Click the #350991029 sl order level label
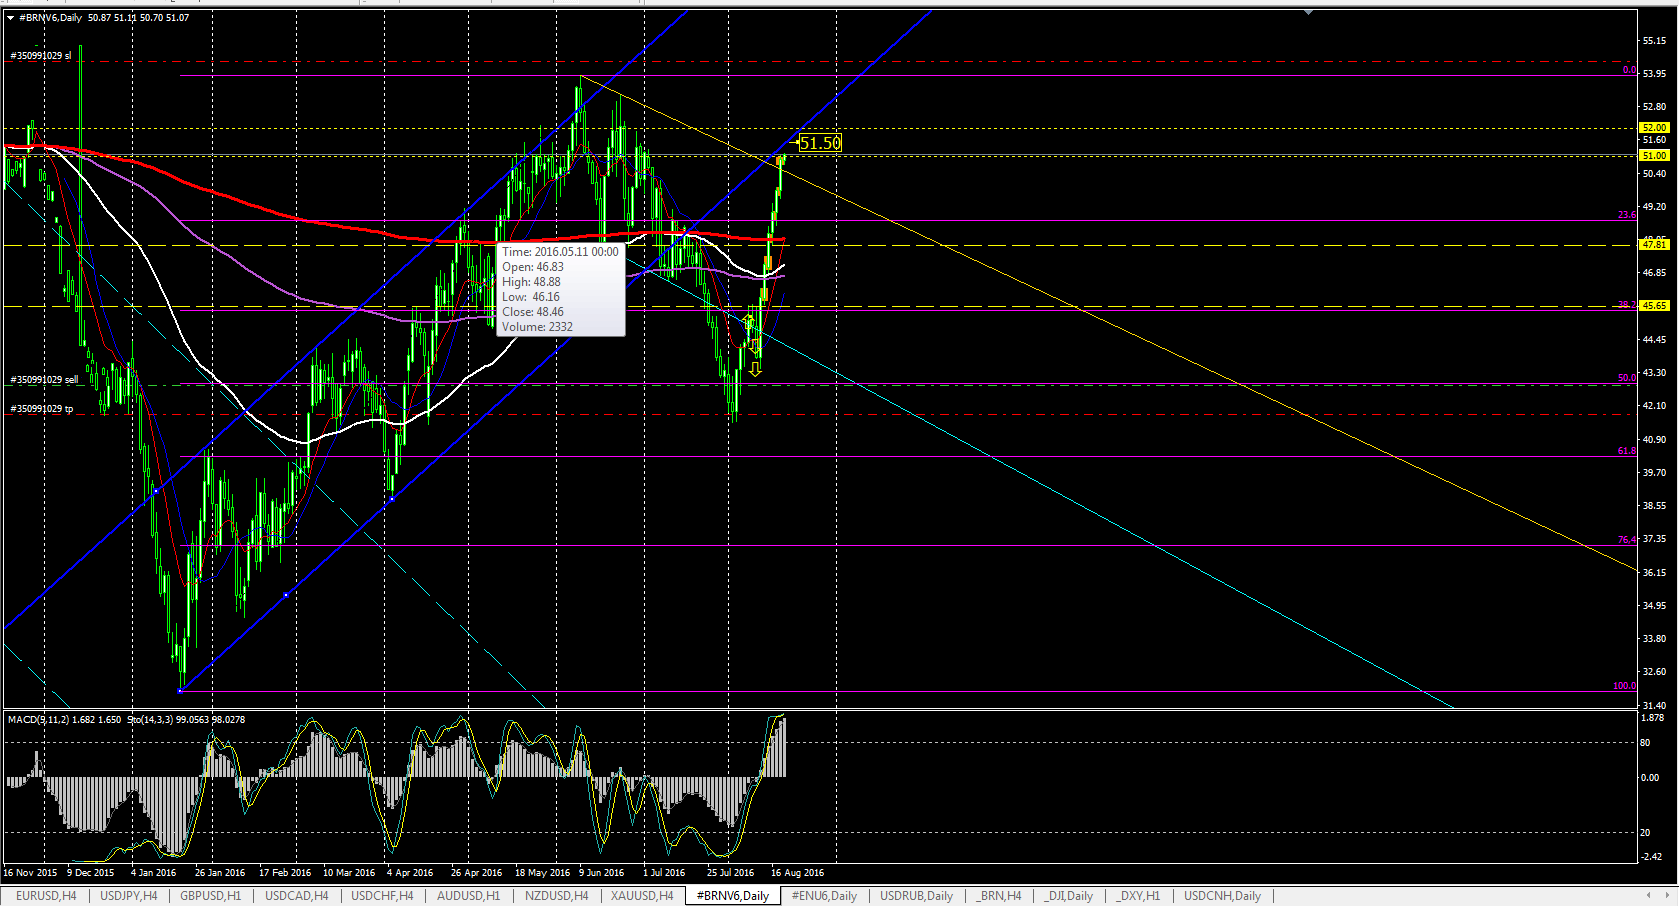The height and width of the screenshot is (907, 1679). pyautogui.click(x=41, y=56)
